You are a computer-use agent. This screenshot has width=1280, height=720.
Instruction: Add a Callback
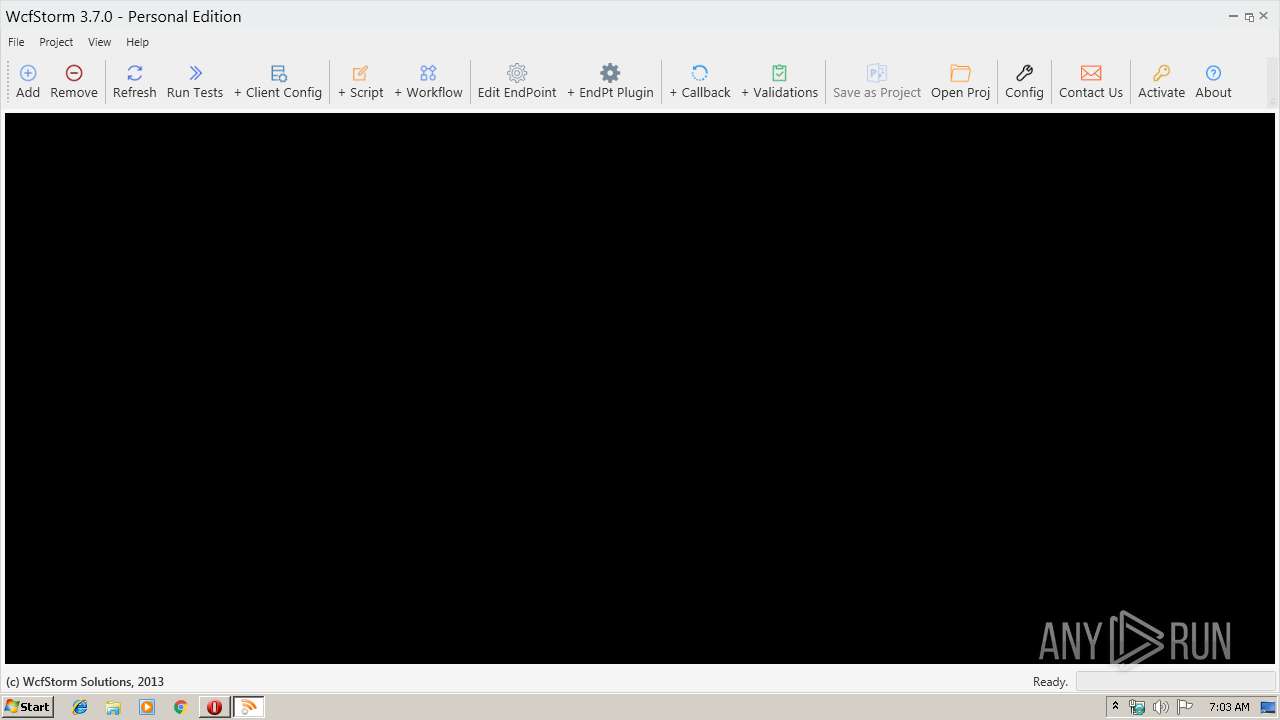(x=700, y=81)
